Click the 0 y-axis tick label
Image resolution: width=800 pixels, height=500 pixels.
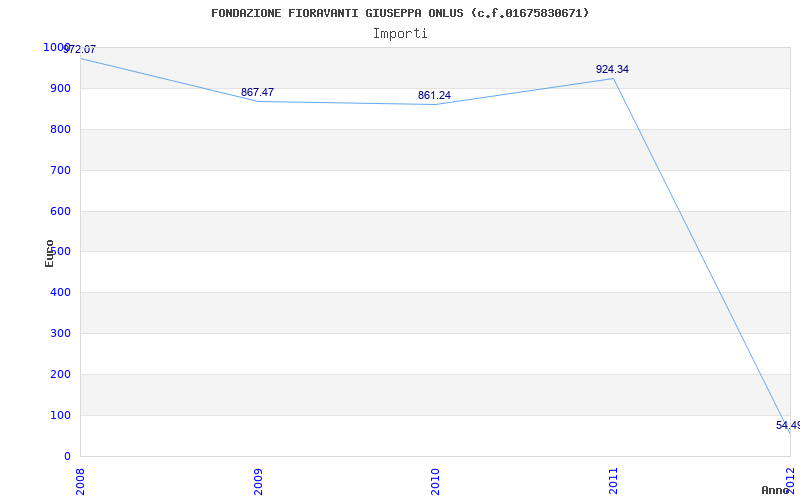point(67,457)
